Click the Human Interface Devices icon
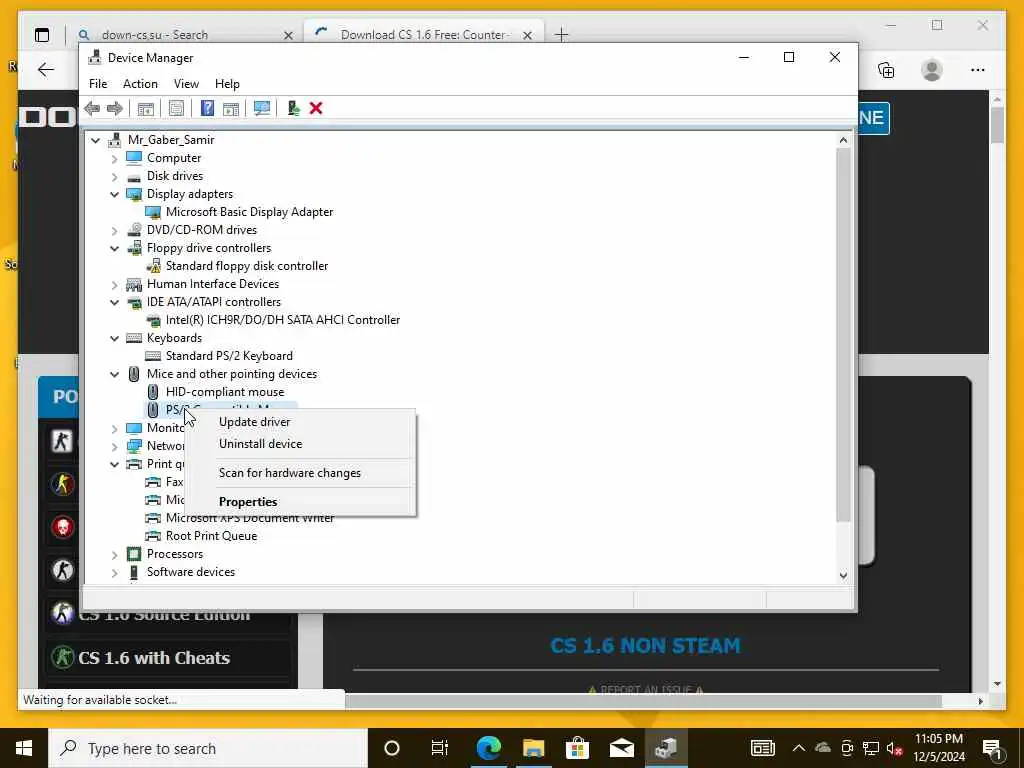The image size is (1024, 768). click(134, 284)
